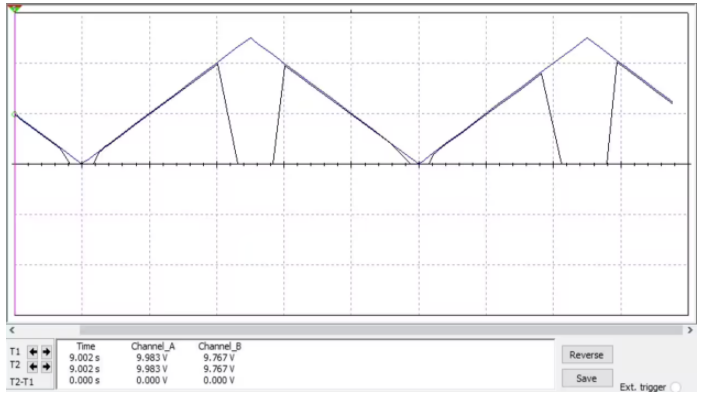Click the T2 time reading 9.002 s
This screenshot has height=413, width=717.
pyautogui.click(x=84, y=369)
